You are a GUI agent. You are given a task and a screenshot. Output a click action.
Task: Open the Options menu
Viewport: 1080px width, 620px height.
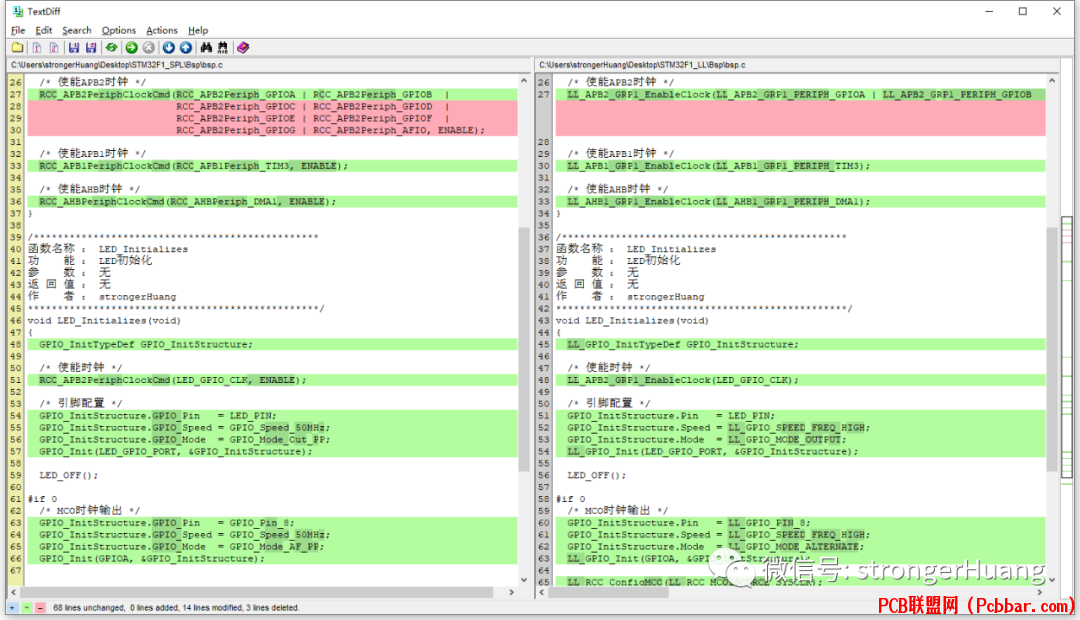(x=118, y=30)
